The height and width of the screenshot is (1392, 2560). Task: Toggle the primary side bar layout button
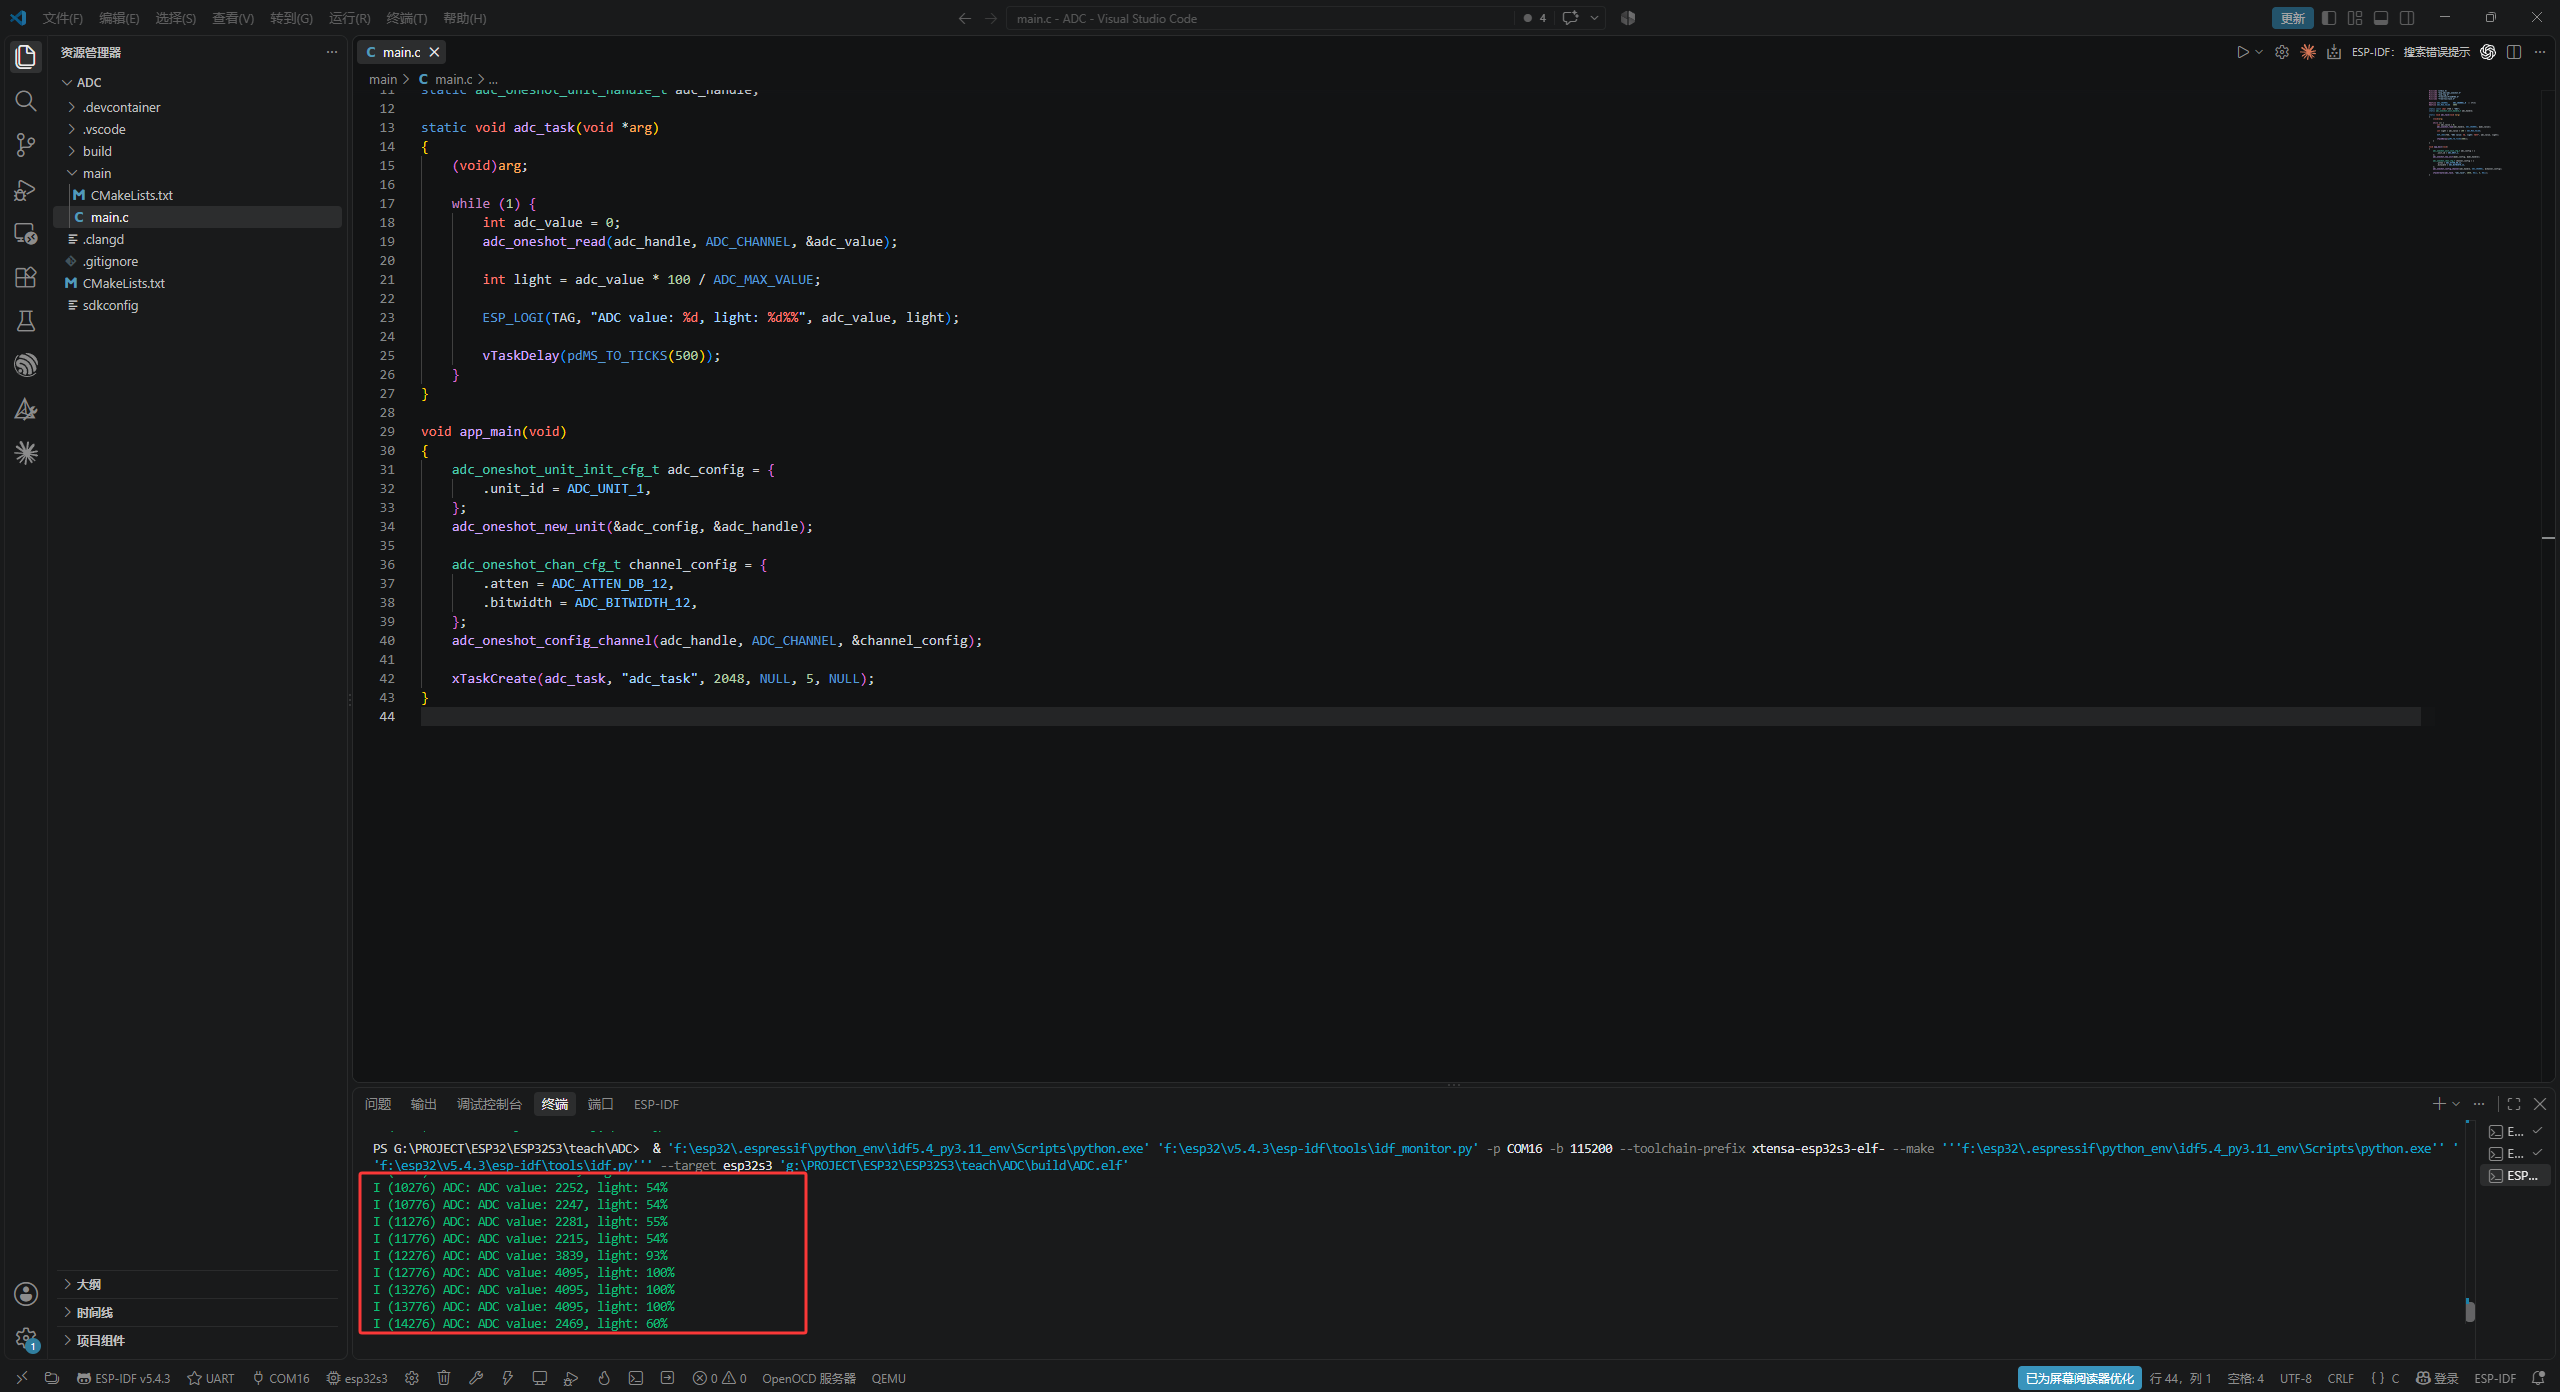tap(2329, 18)
